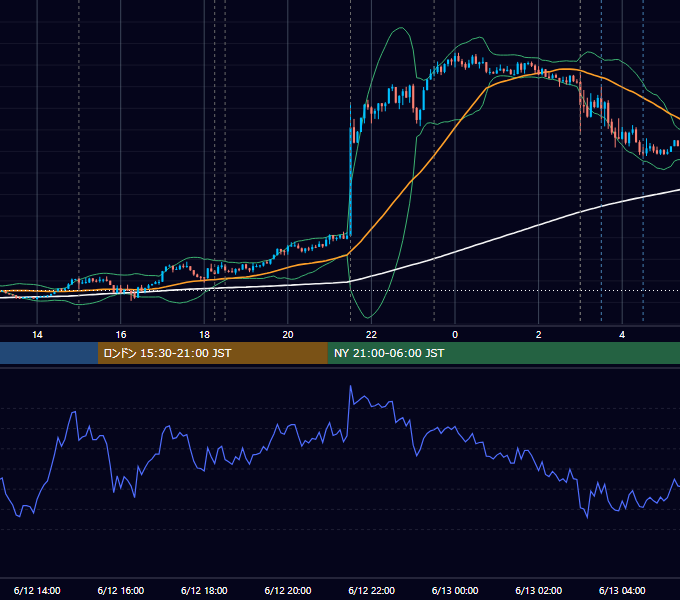
Task: Click the 6/12 20:00 date label
Action: point(288,590)
